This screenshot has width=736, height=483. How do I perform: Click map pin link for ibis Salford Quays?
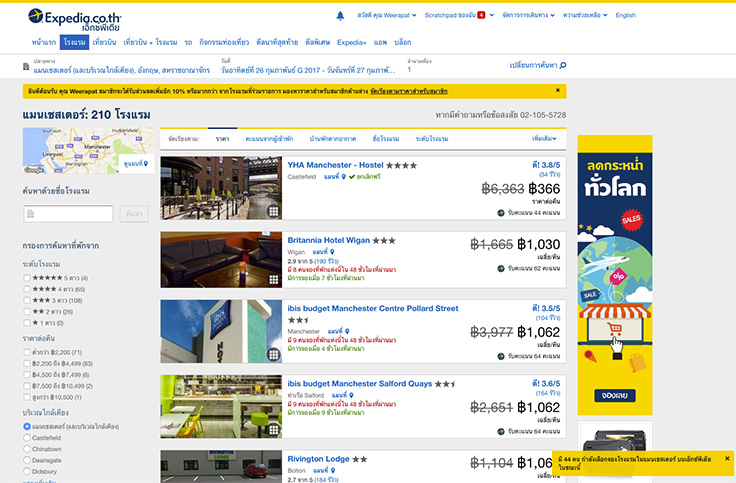click(x=343, y=395)
